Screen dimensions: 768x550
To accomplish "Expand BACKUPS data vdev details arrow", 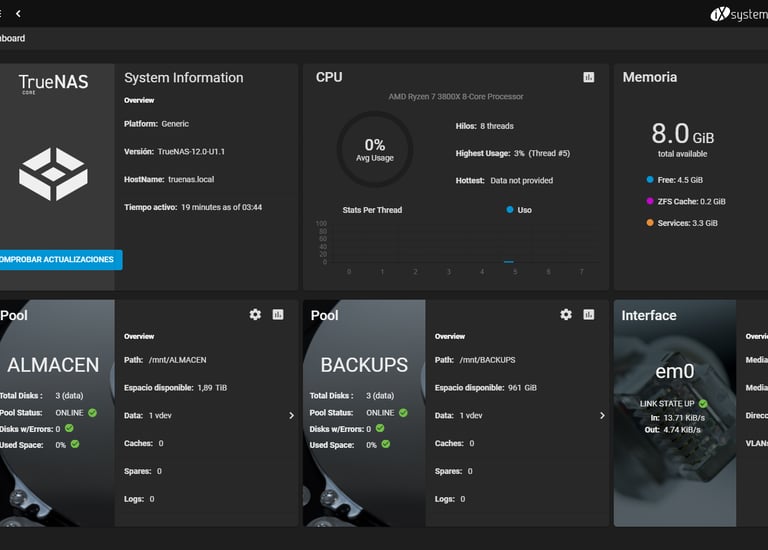I will pos(602,415).
